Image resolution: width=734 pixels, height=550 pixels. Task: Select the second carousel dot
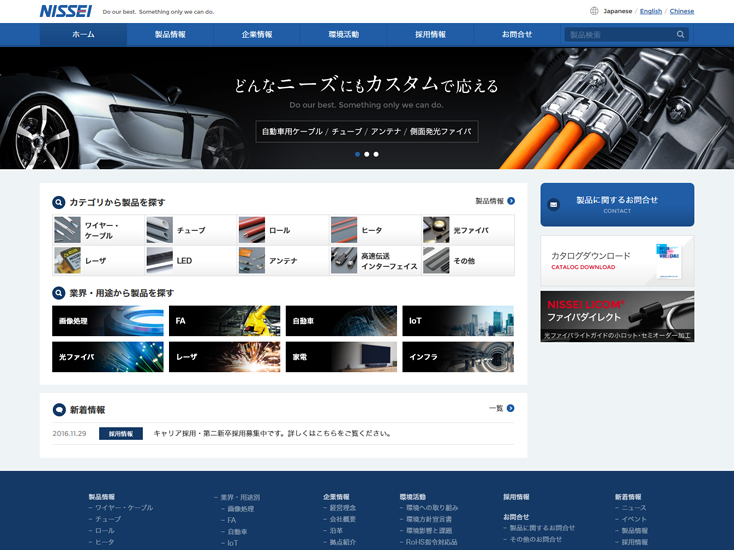coord(367,154)
